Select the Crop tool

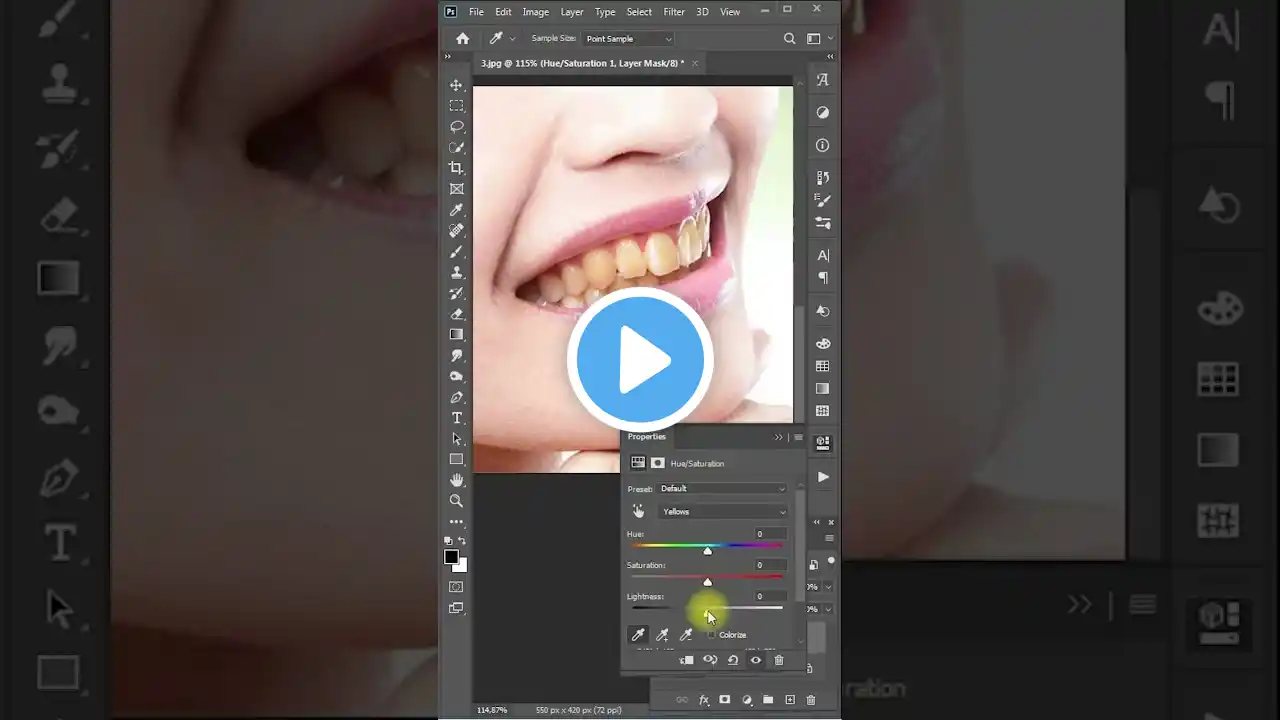(457, 168)
